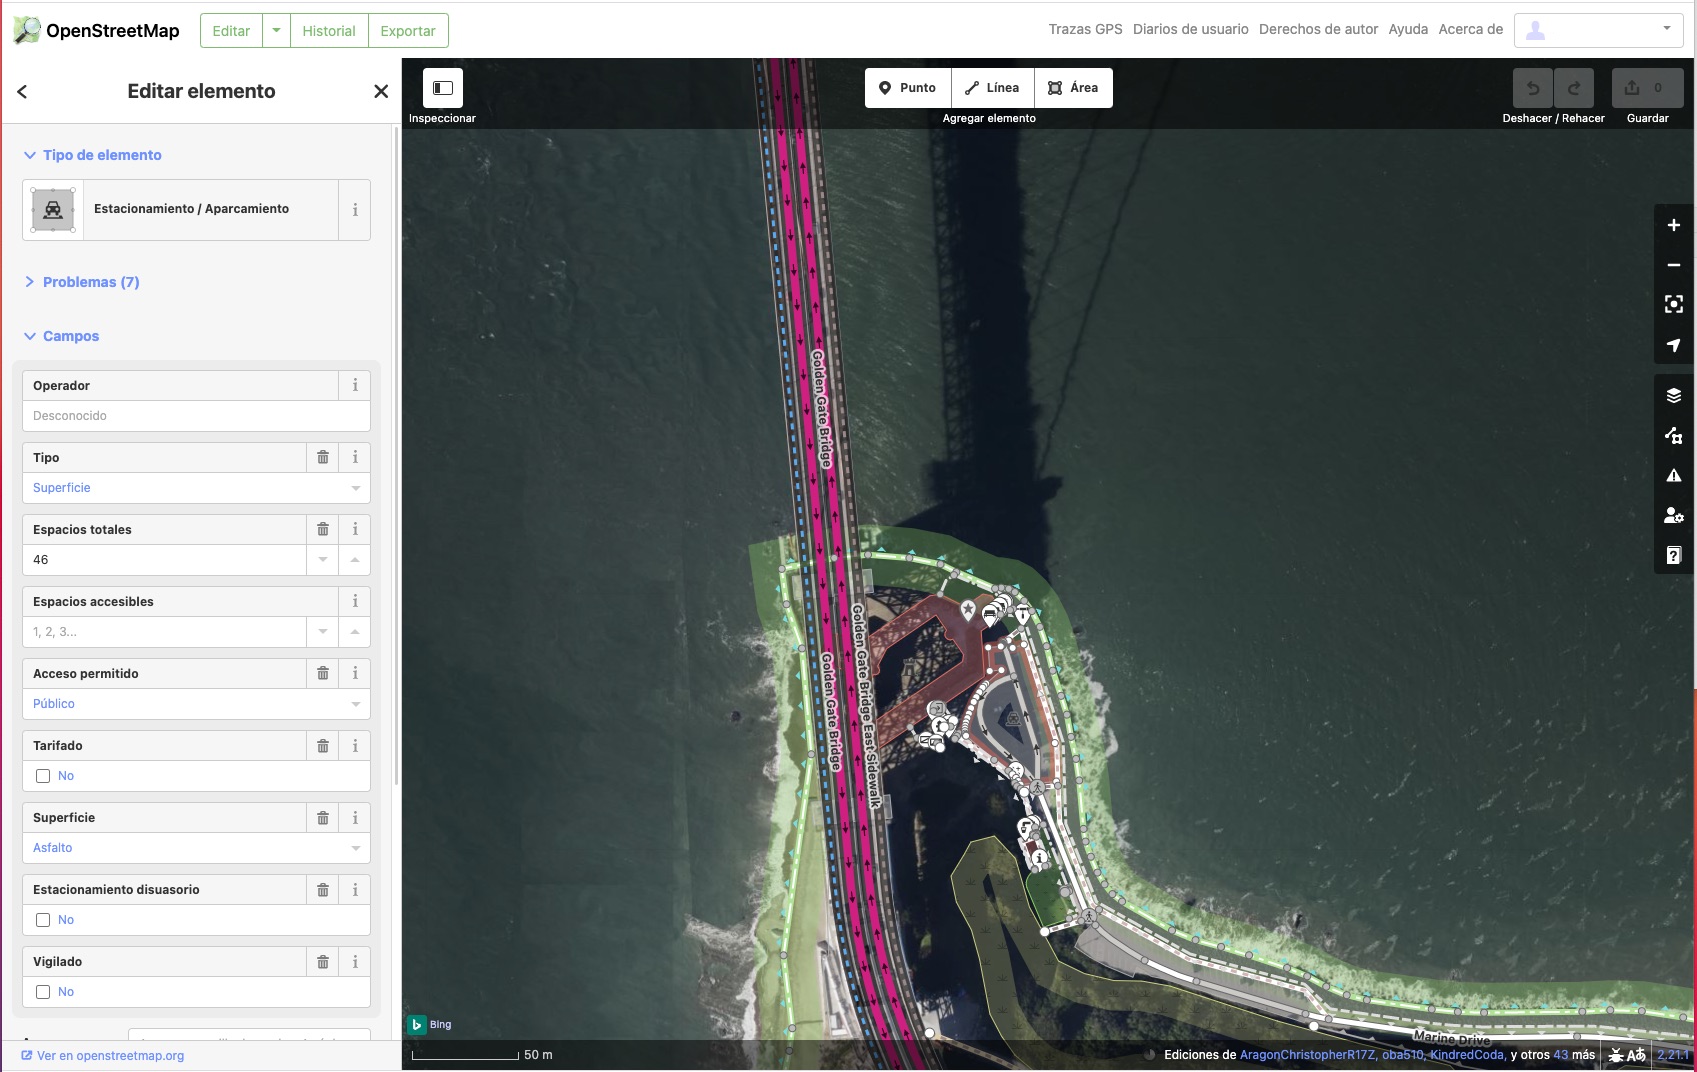Viewport: 1697px width, 1072px height.
Task: Zoom to the selected element
Action: point(1674,305)
